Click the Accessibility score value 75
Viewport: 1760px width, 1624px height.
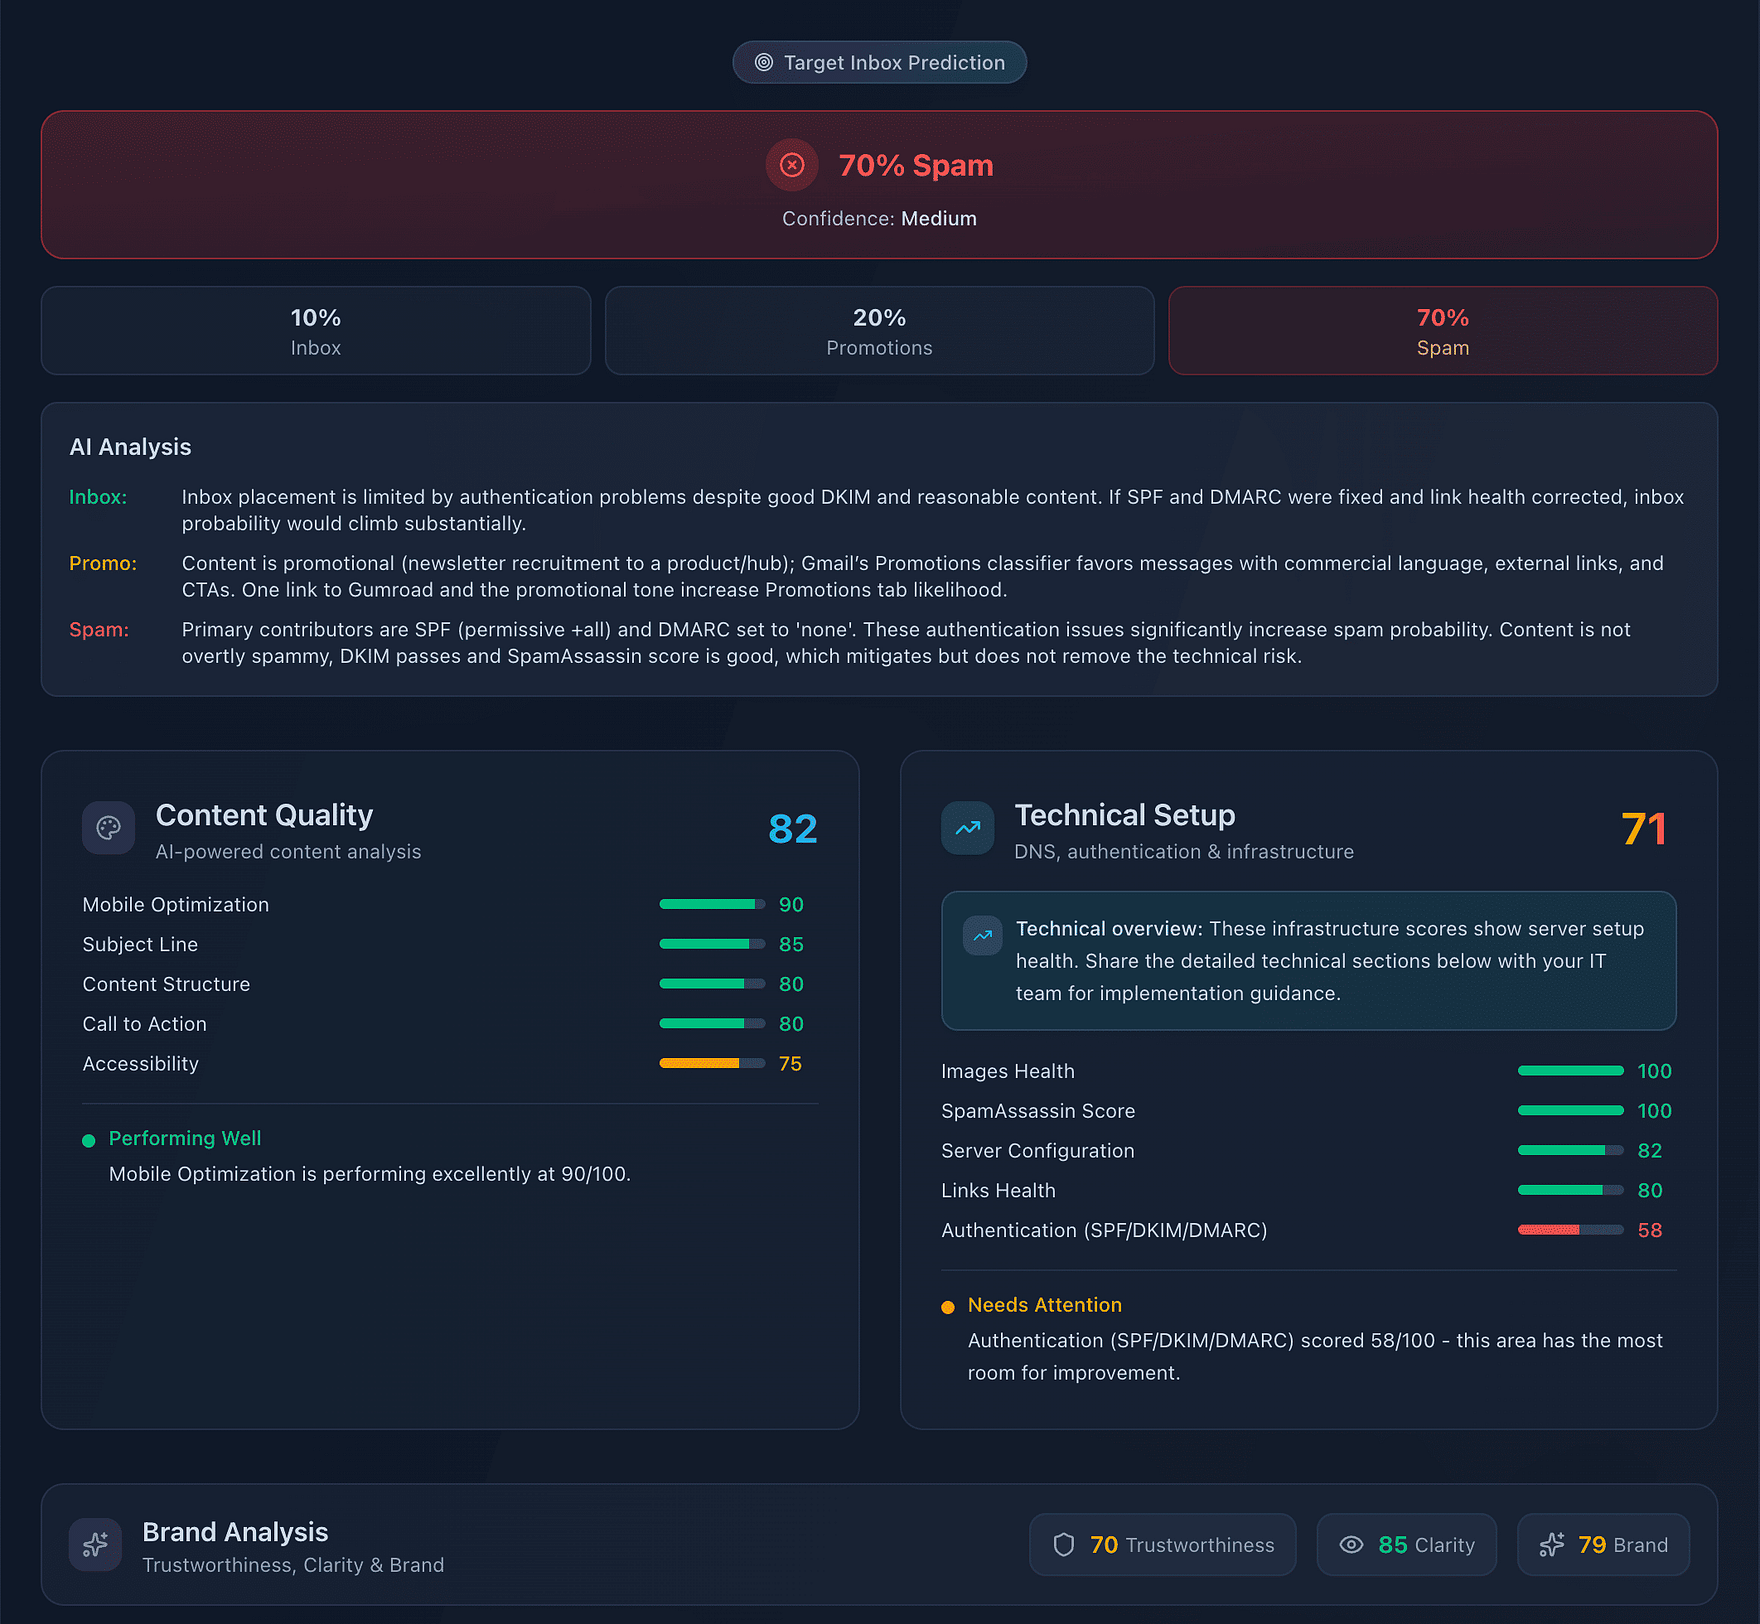790,1064
